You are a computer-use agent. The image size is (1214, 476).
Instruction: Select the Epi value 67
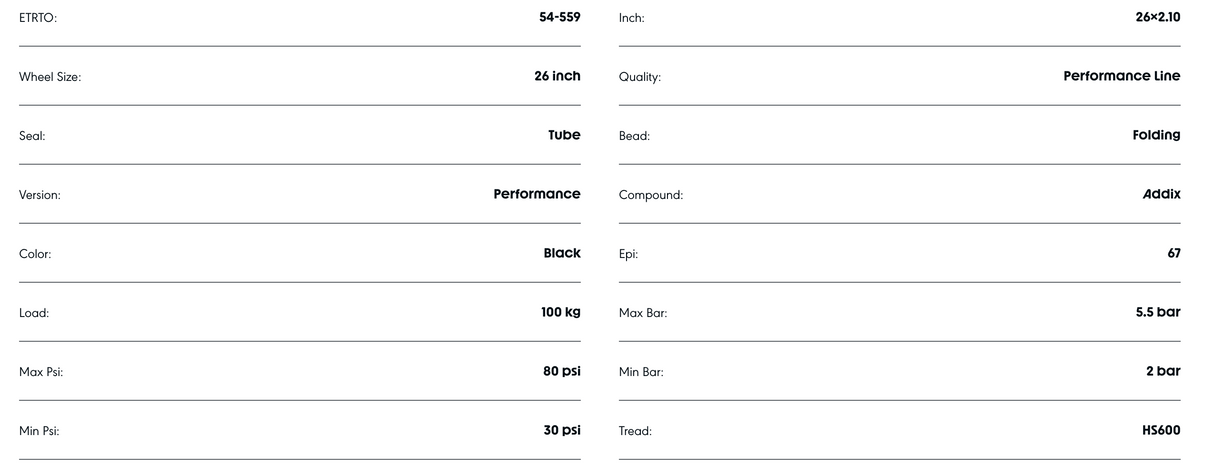[x=1173, y=253]
